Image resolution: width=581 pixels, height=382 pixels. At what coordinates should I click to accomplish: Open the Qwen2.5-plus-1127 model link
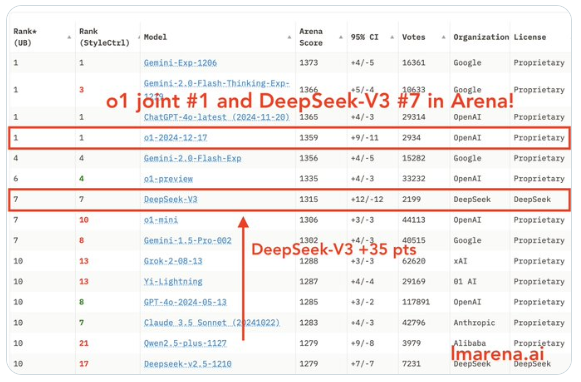coord(185,343)
